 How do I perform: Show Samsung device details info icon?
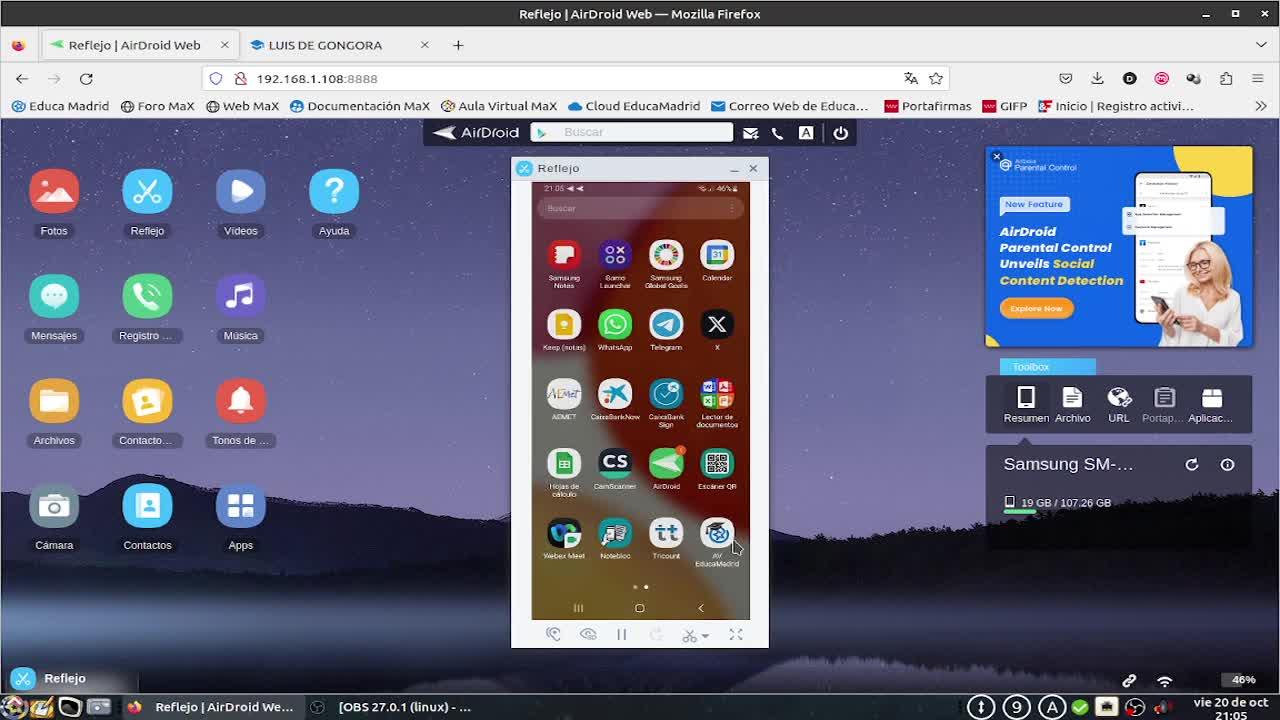(1227, 465)
